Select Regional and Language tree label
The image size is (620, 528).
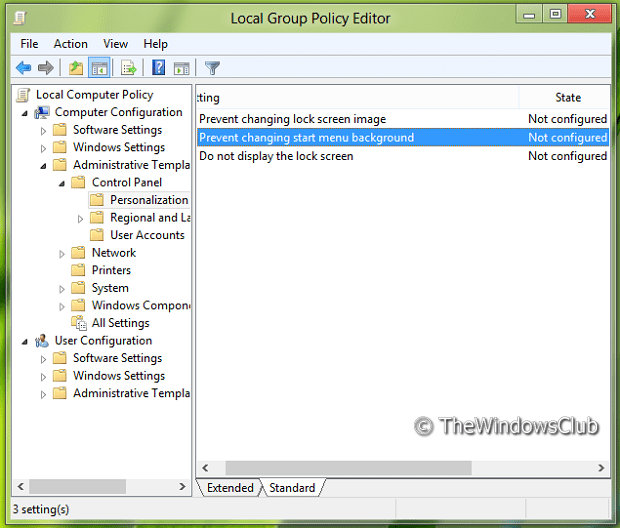[x=150, y=218]
